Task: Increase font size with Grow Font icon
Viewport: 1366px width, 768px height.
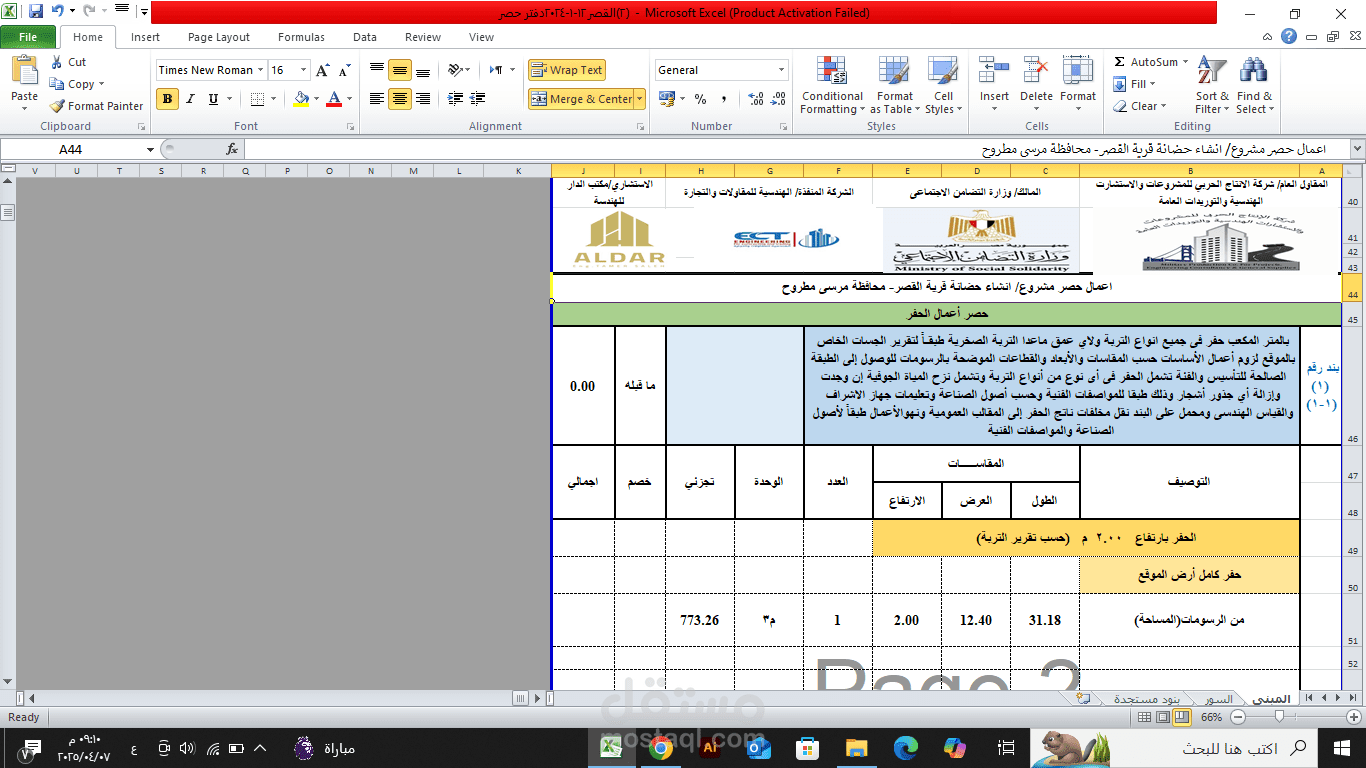Action: [323, 70]
